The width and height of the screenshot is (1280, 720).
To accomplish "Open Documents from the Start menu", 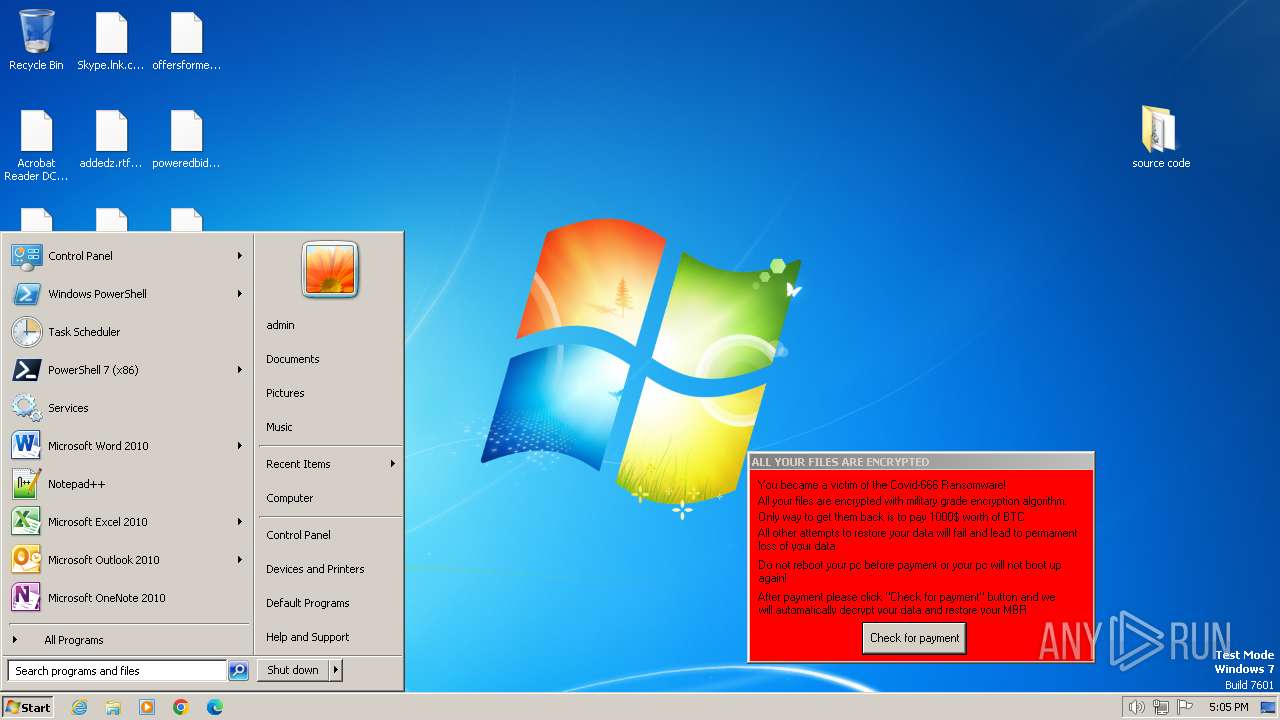I will coord(329,359).
